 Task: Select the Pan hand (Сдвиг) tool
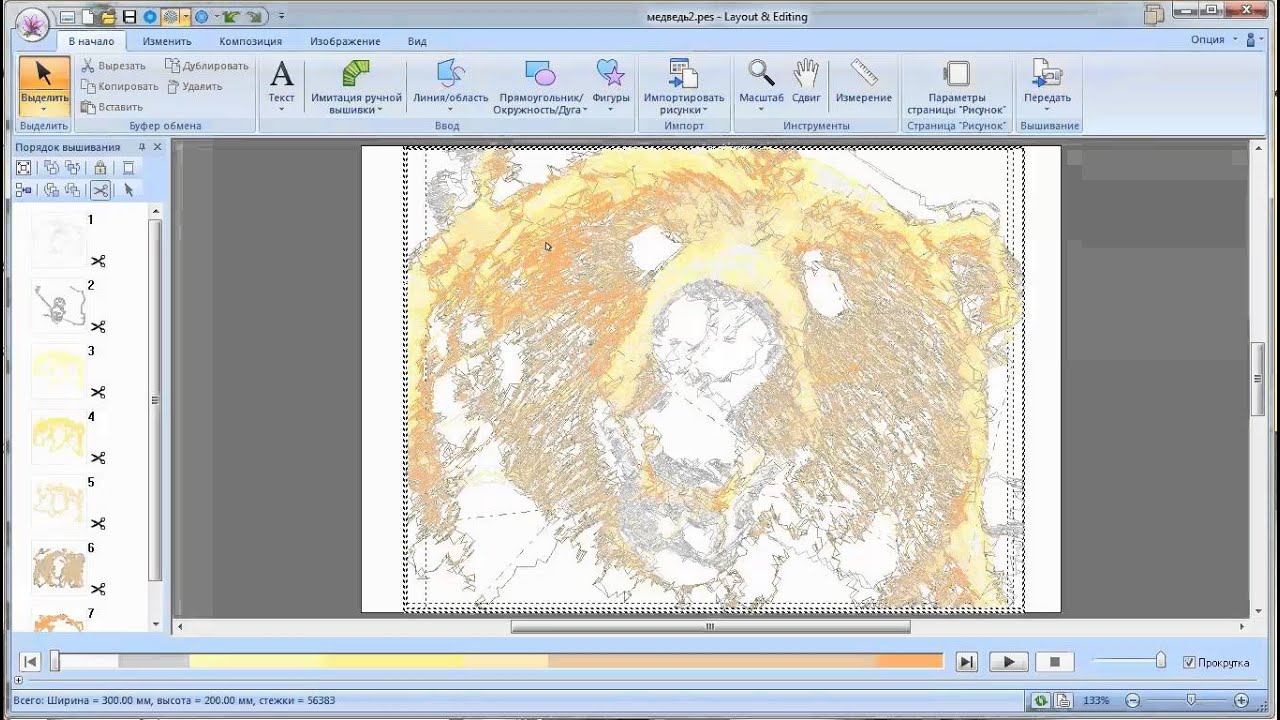point(806,81)
